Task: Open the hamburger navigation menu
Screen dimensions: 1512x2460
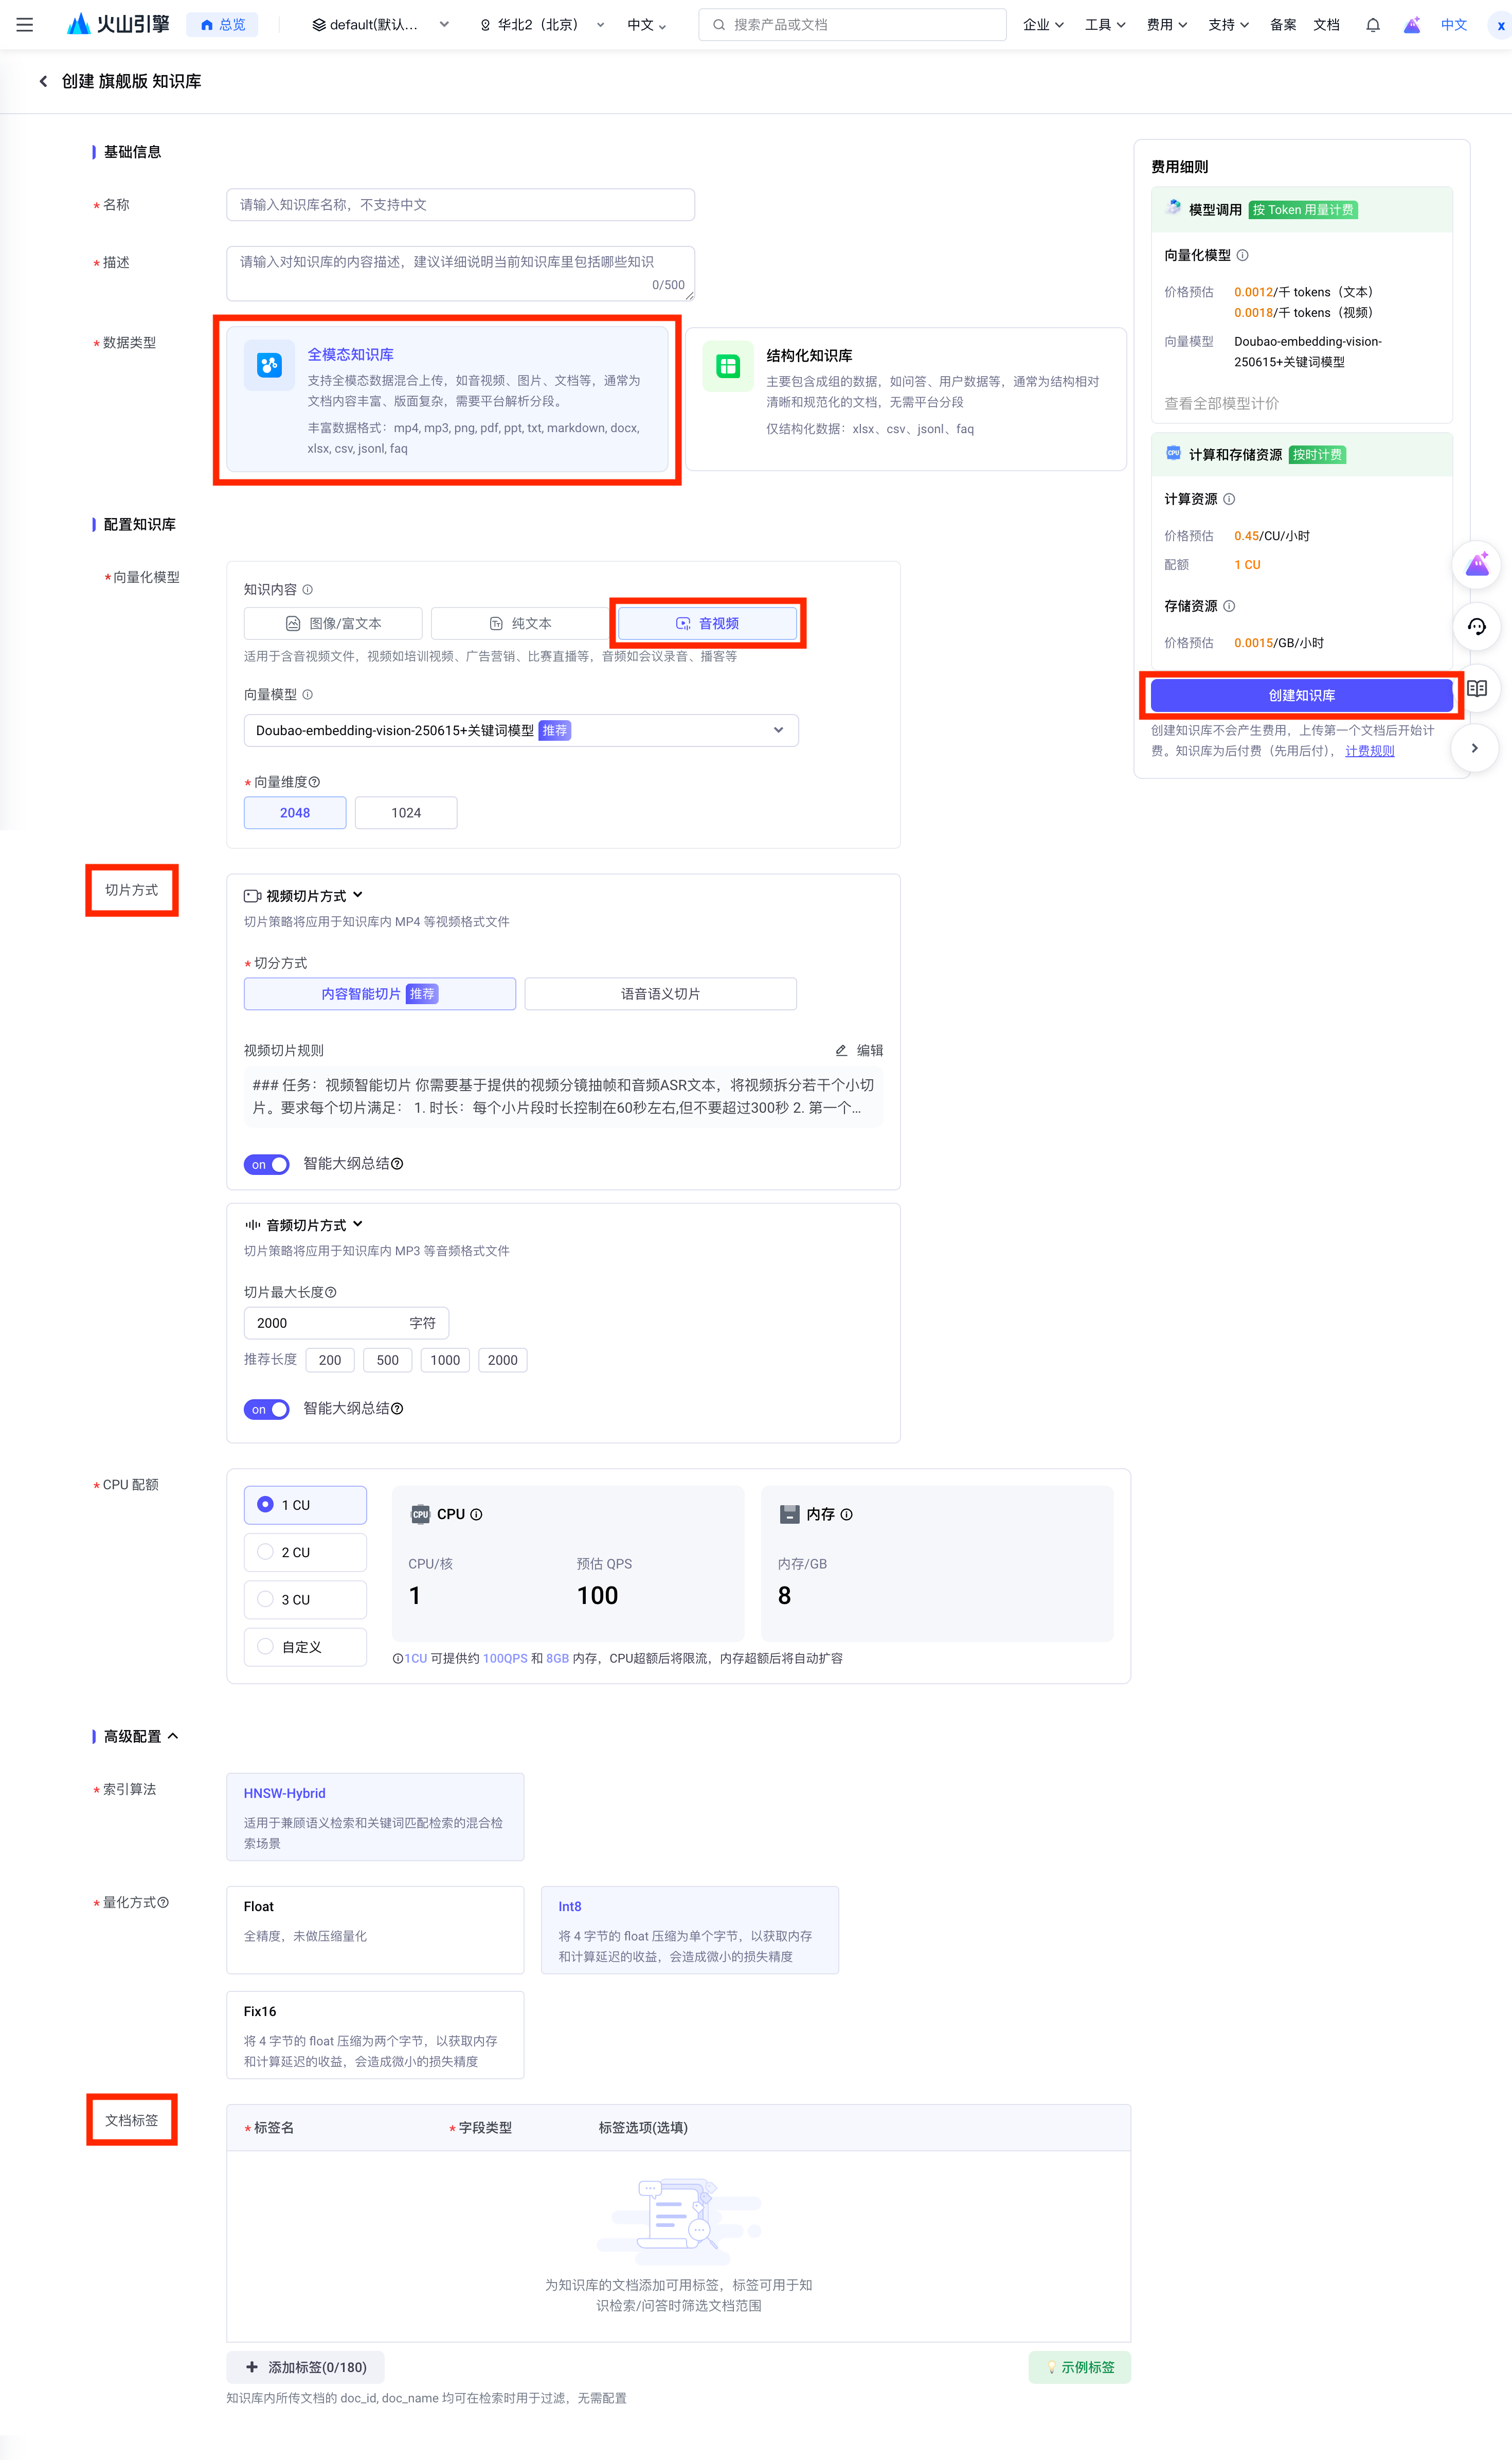Action: [25, 25]
